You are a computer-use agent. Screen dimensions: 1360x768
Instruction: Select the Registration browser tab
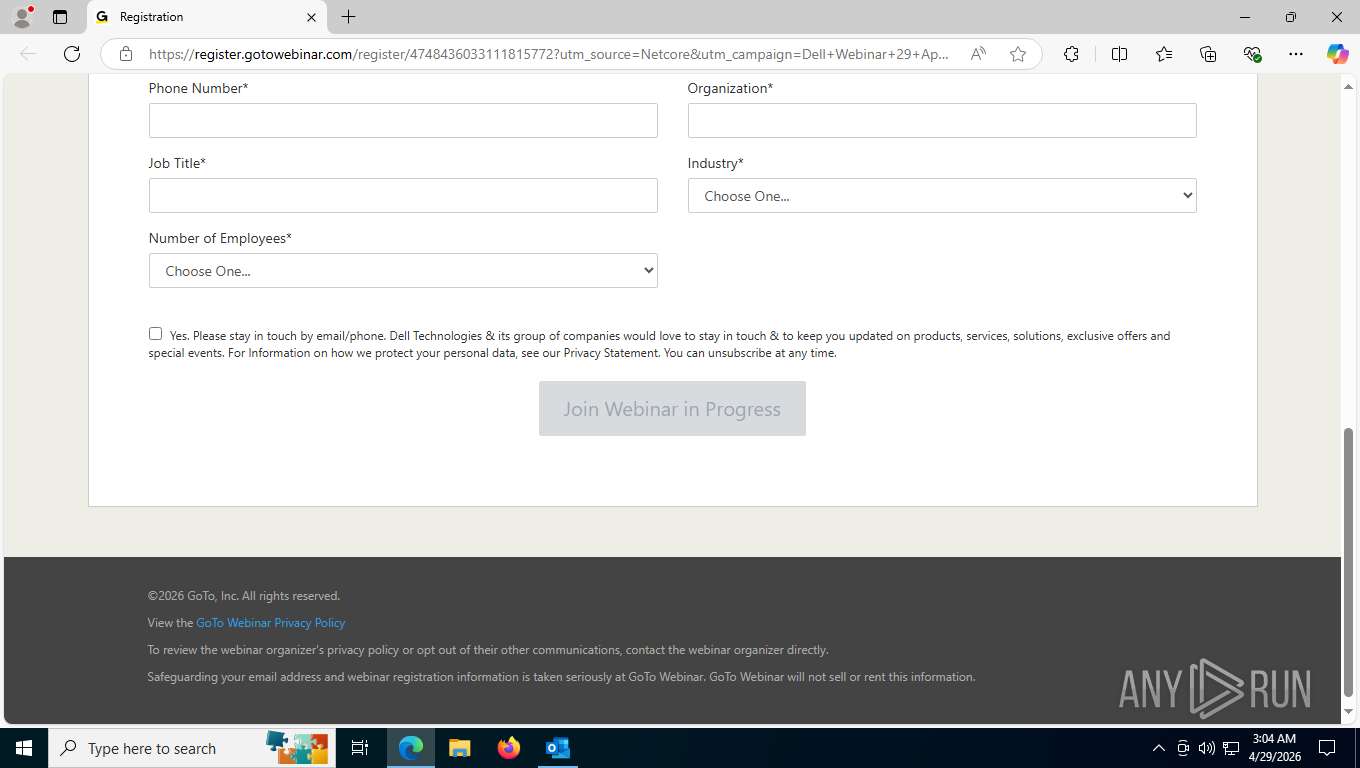tap(207, 17)
